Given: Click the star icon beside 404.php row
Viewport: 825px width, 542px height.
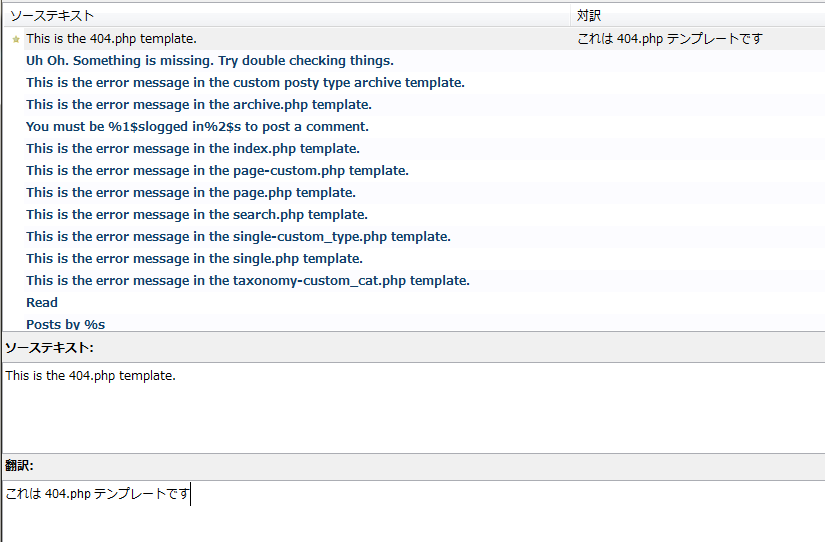Looking at the screenshot, I should click(16, 39).
